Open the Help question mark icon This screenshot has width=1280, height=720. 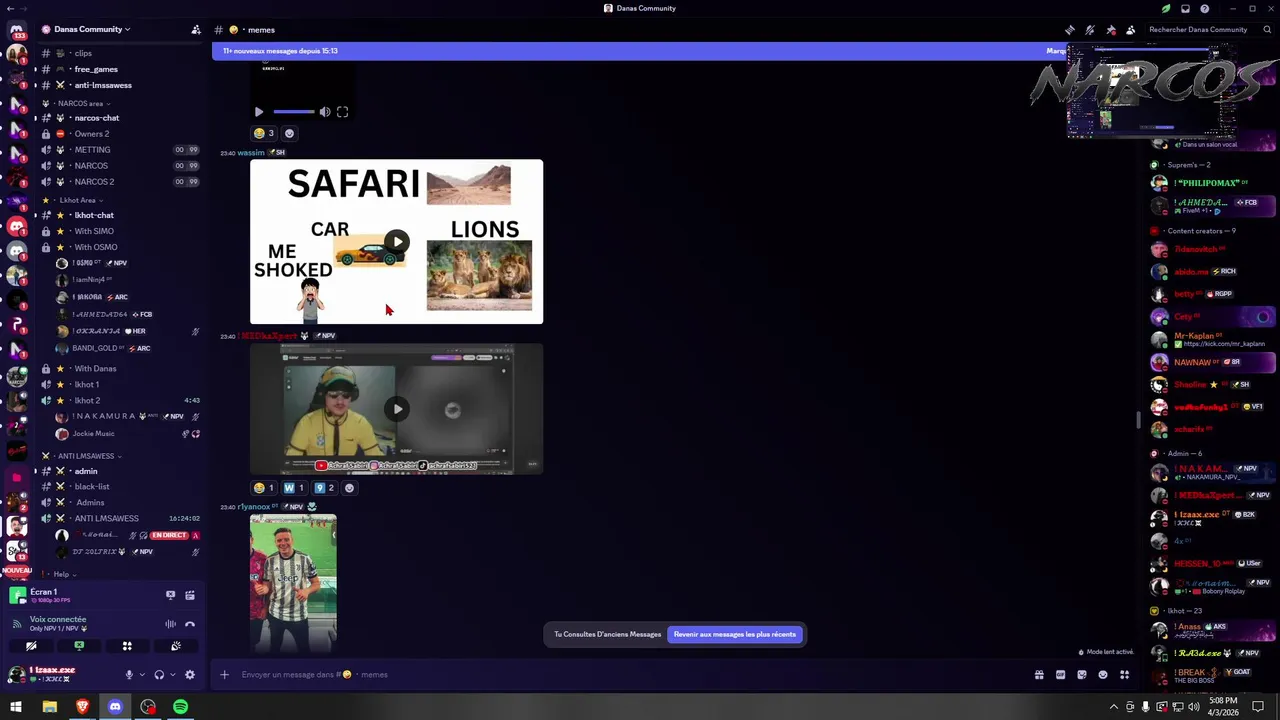tap(1205, 8)
